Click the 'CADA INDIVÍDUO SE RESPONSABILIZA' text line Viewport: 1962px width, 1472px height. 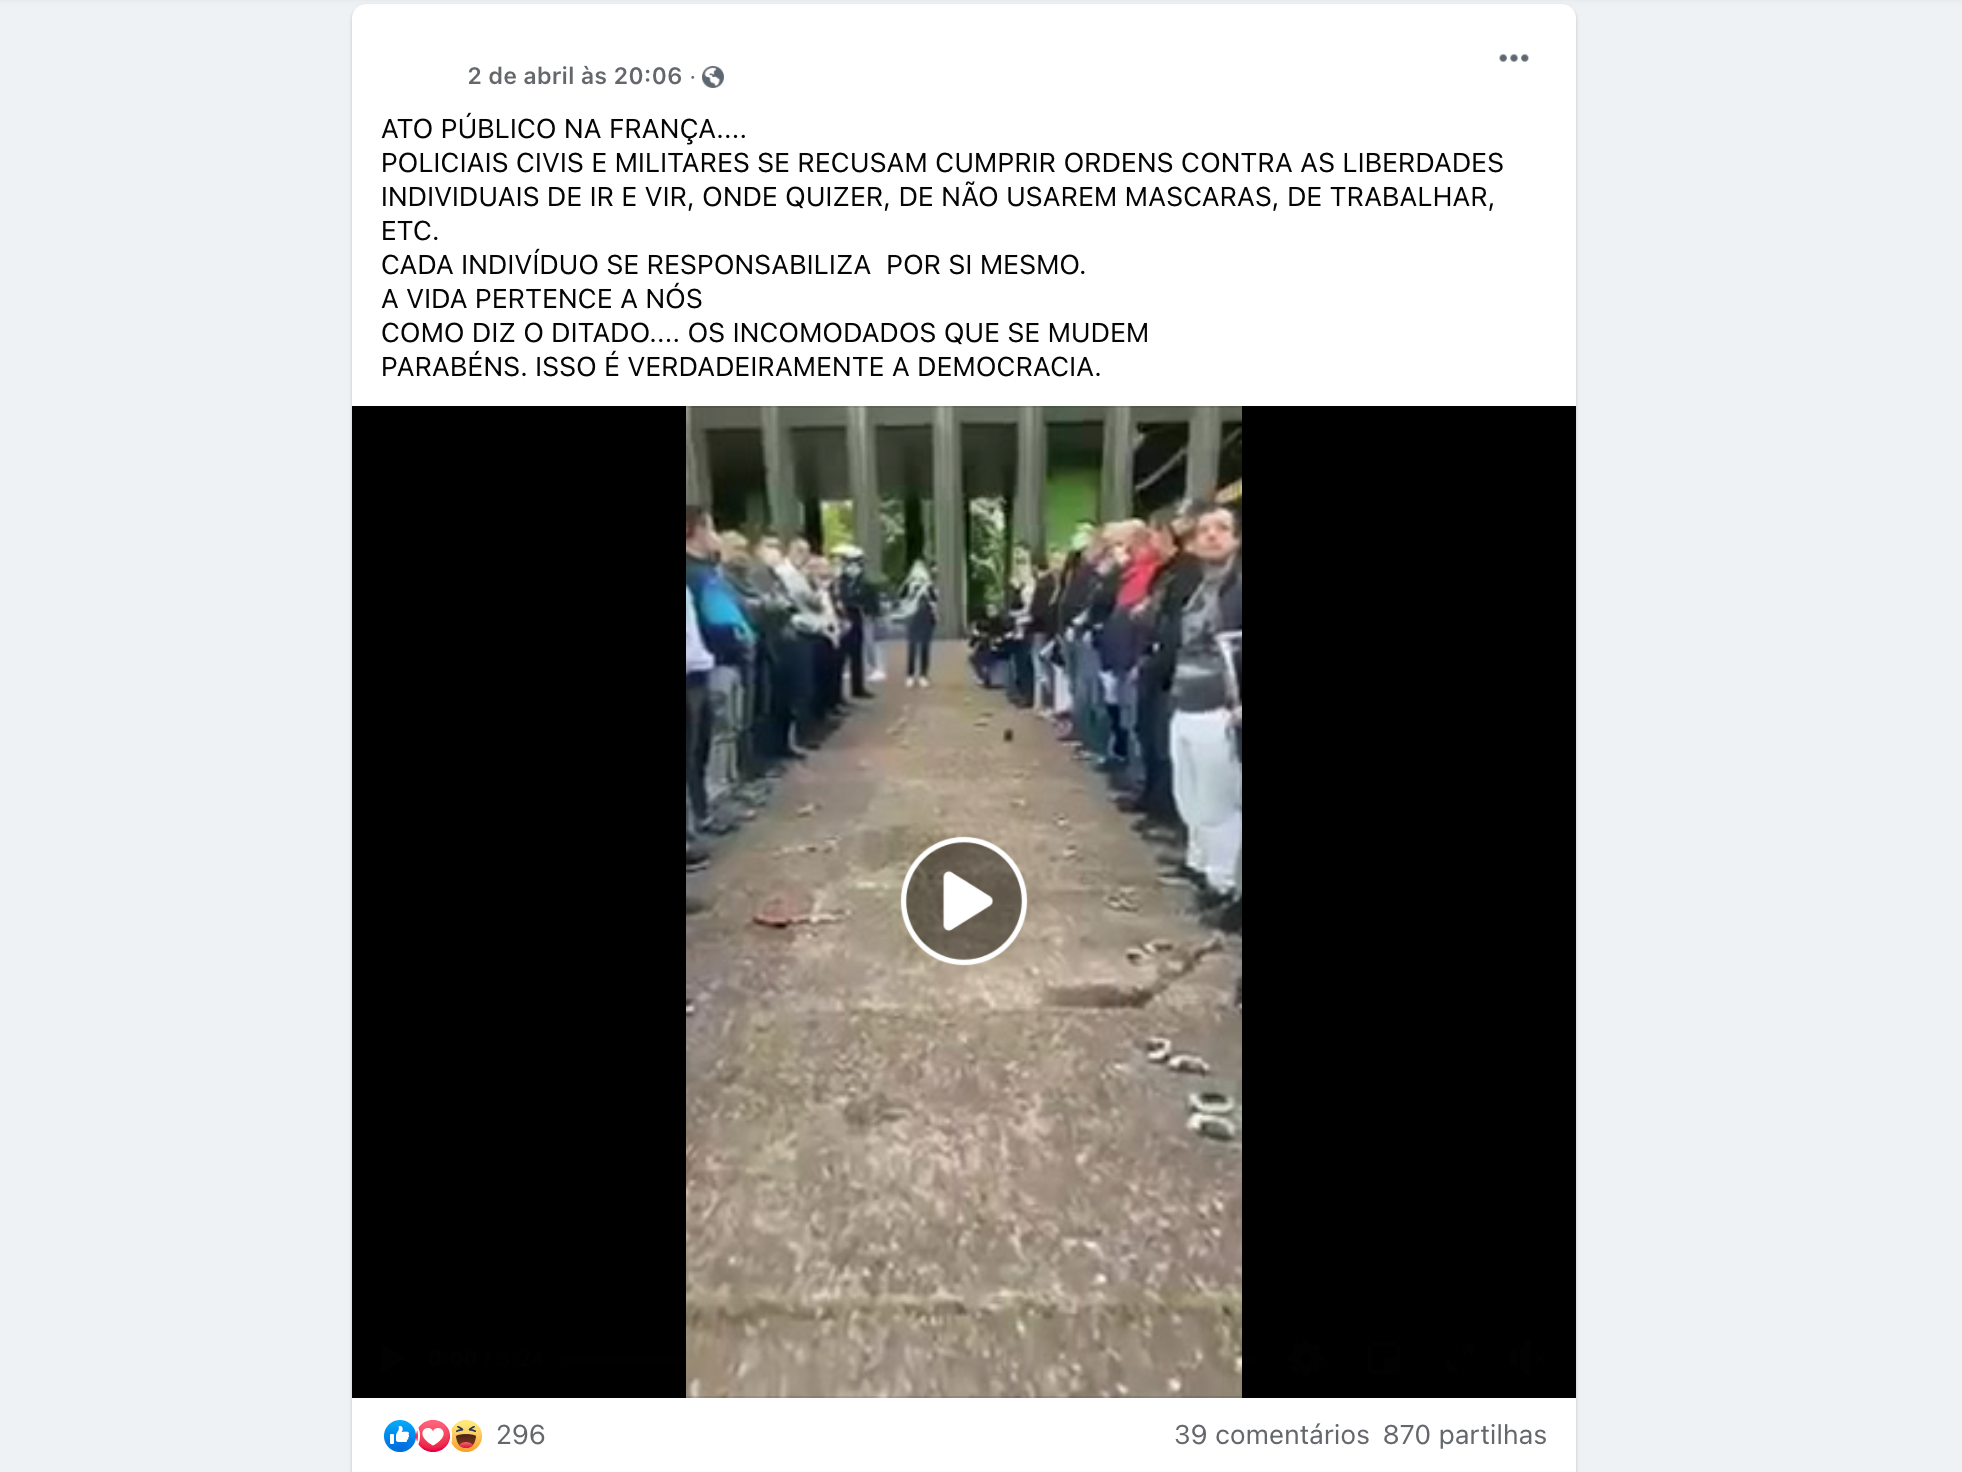[x=733, y=265]
